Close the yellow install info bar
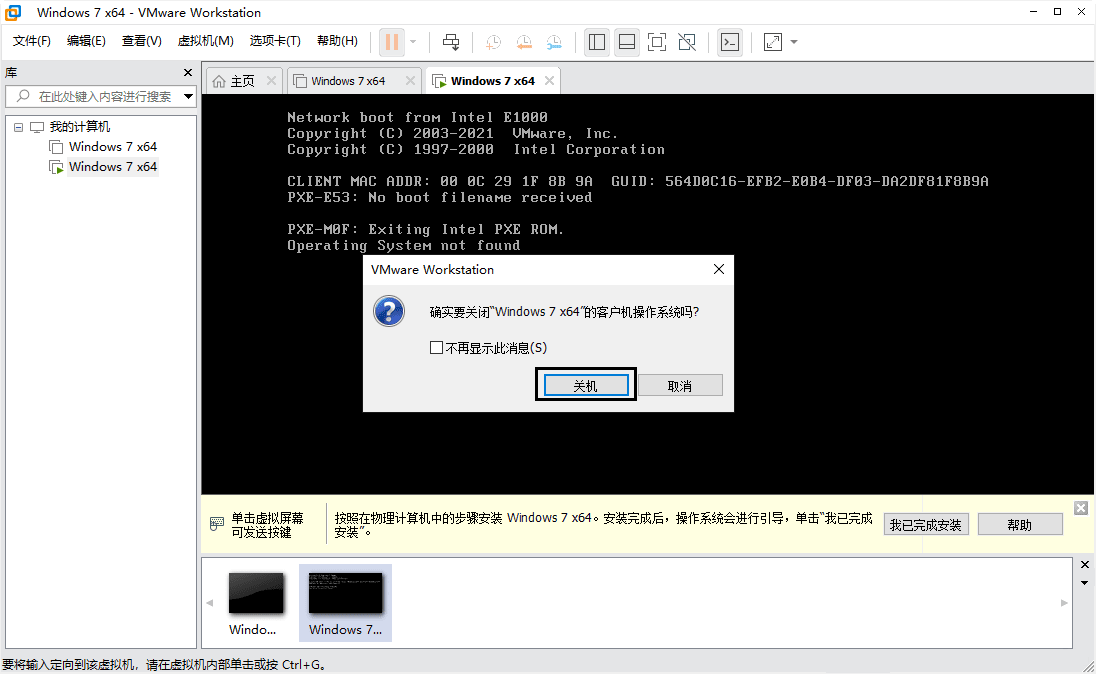The width and height of the screenshot is (1096, 674). pyautogui.click(x=1081, y=508)
